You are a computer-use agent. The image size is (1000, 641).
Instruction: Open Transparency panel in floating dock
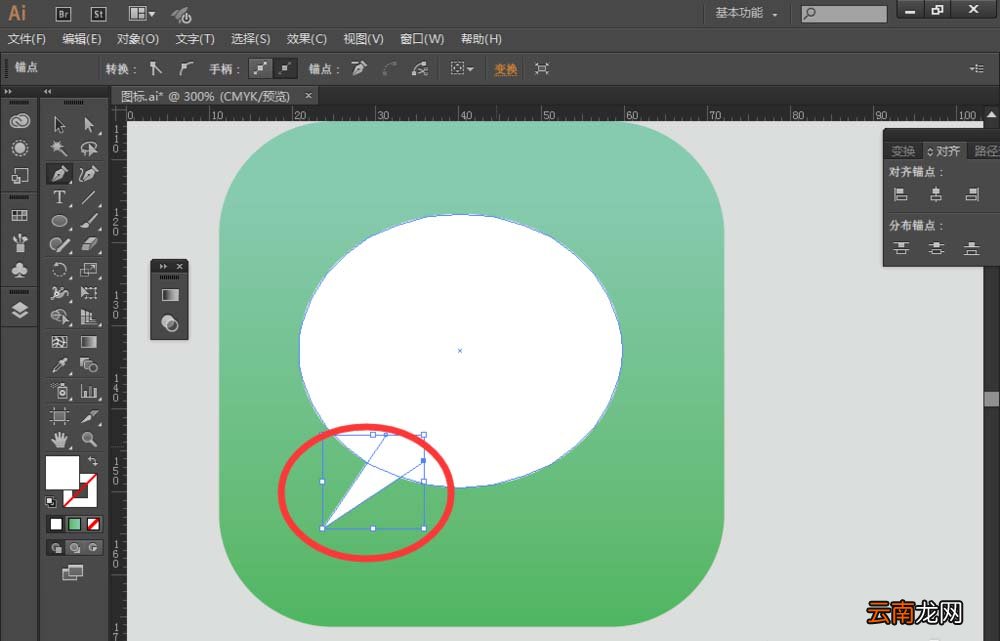coord(170,323)
